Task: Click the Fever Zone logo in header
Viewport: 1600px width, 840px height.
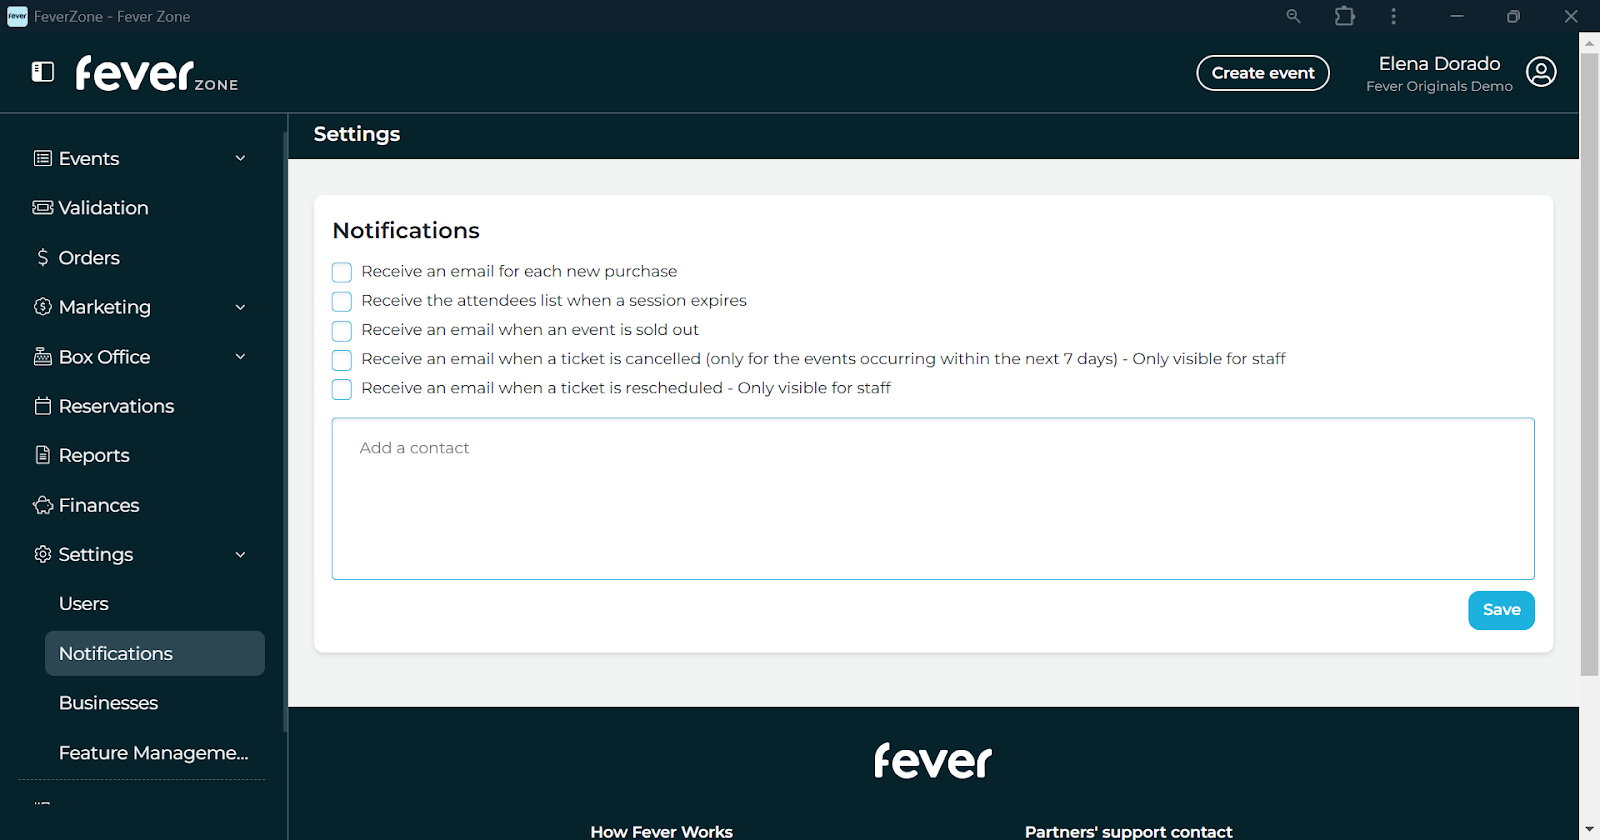Action: click(x=157, y=73)
